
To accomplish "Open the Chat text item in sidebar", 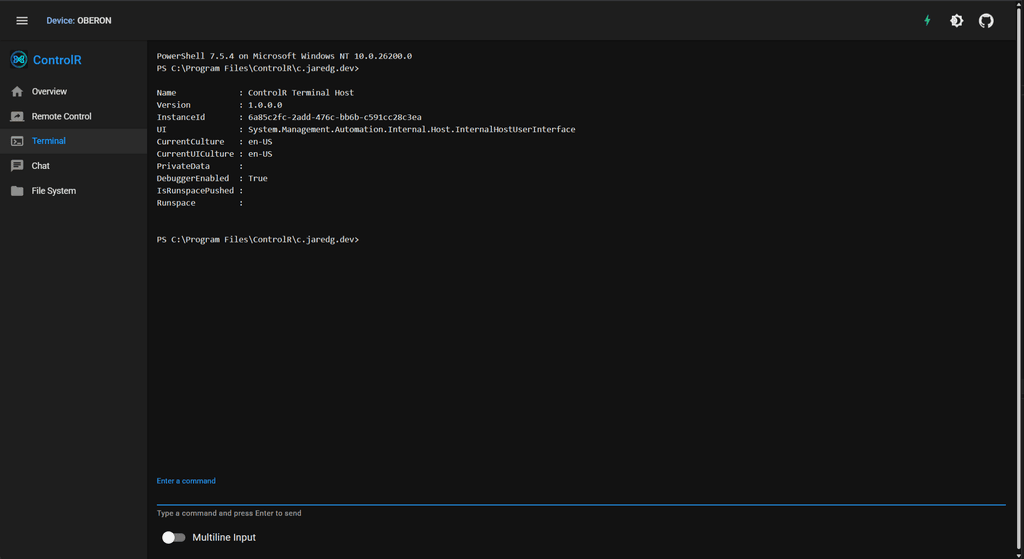I will point(41,166).
